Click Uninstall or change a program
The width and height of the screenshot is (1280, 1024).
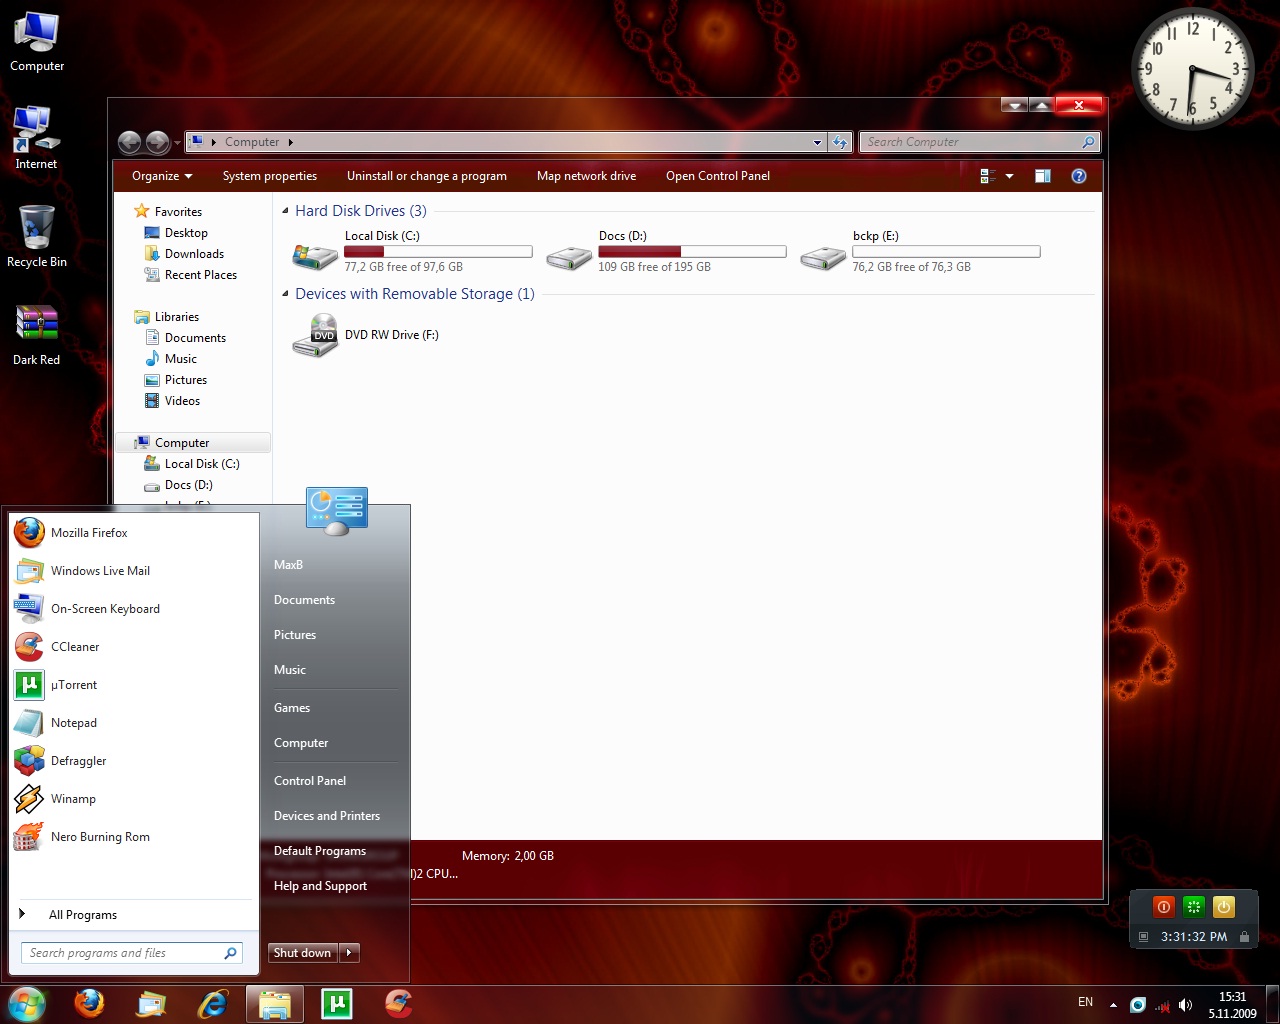[427, 176]
